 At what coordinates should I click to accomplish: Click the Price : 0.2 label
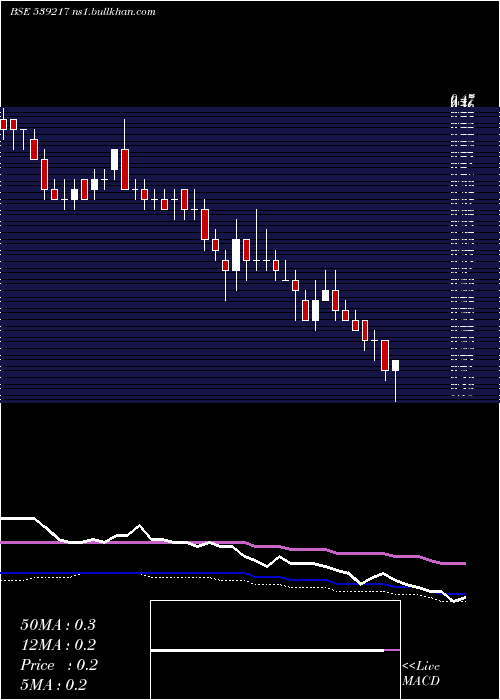[58, 665]
